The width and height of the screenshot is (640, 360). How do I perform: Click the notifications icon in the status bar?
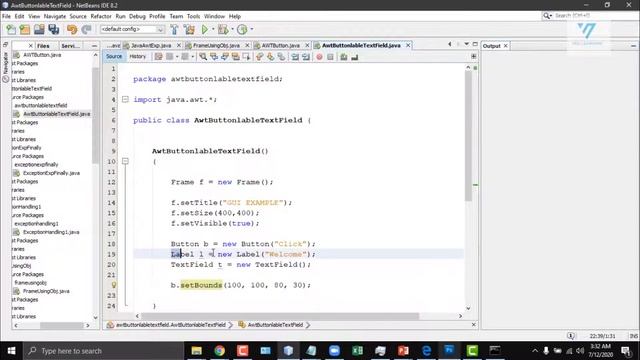point(571,336)
